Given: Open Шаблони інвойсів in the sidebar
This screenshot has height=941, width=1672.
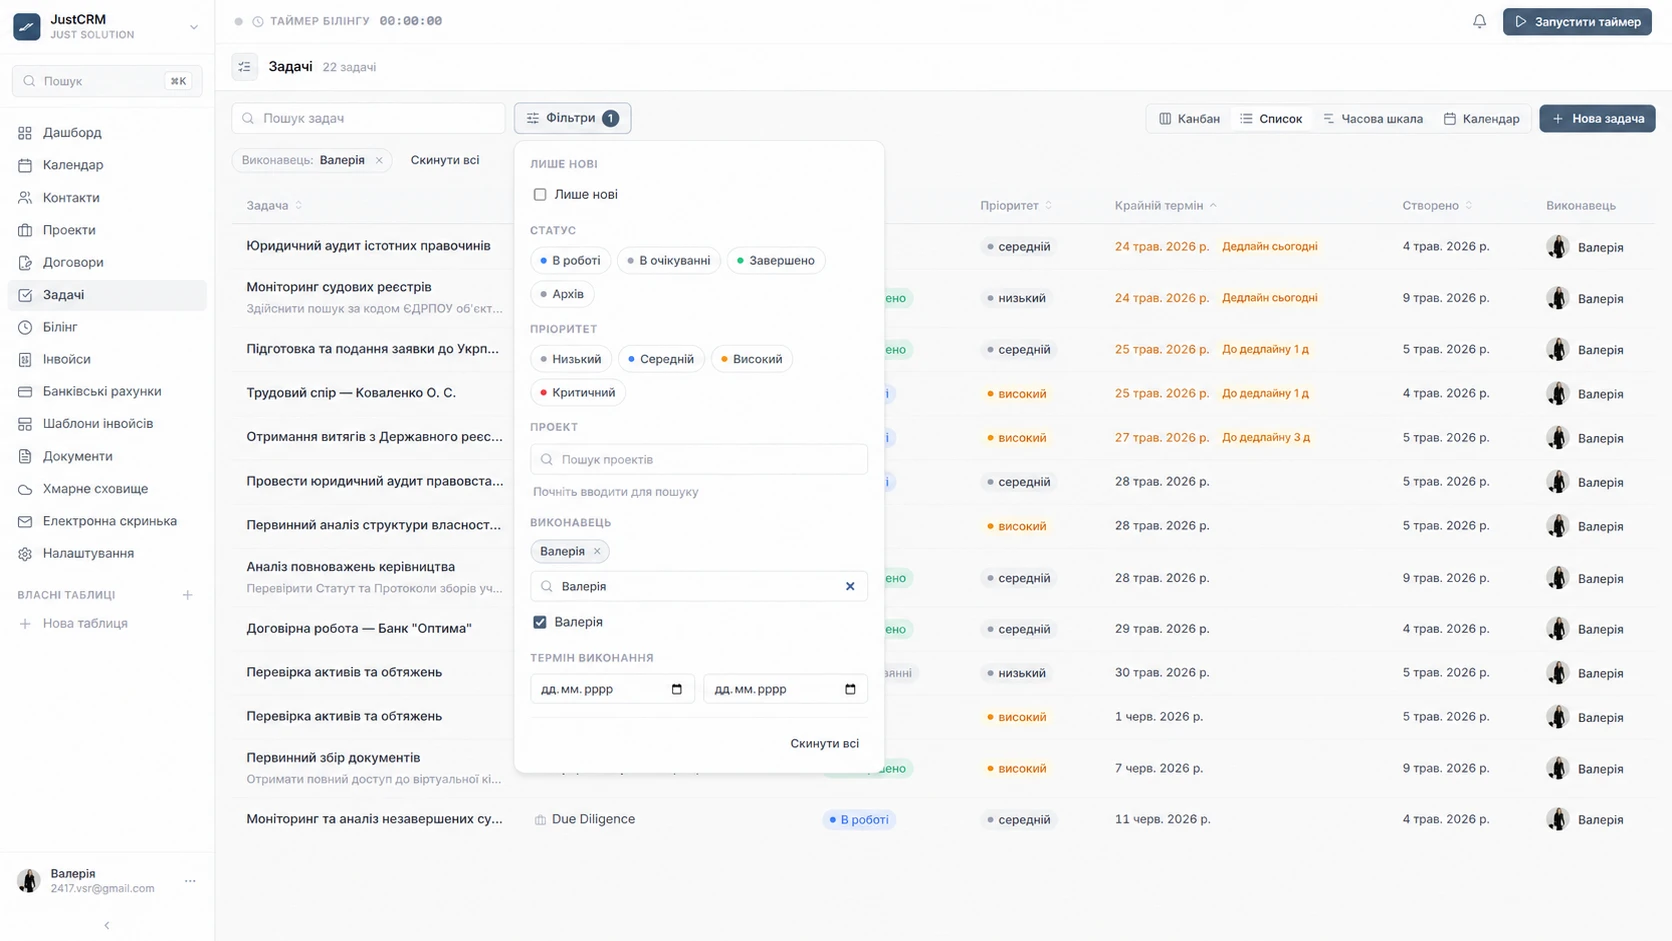Looking at the screenshot, I should click(x=107, y=424).
